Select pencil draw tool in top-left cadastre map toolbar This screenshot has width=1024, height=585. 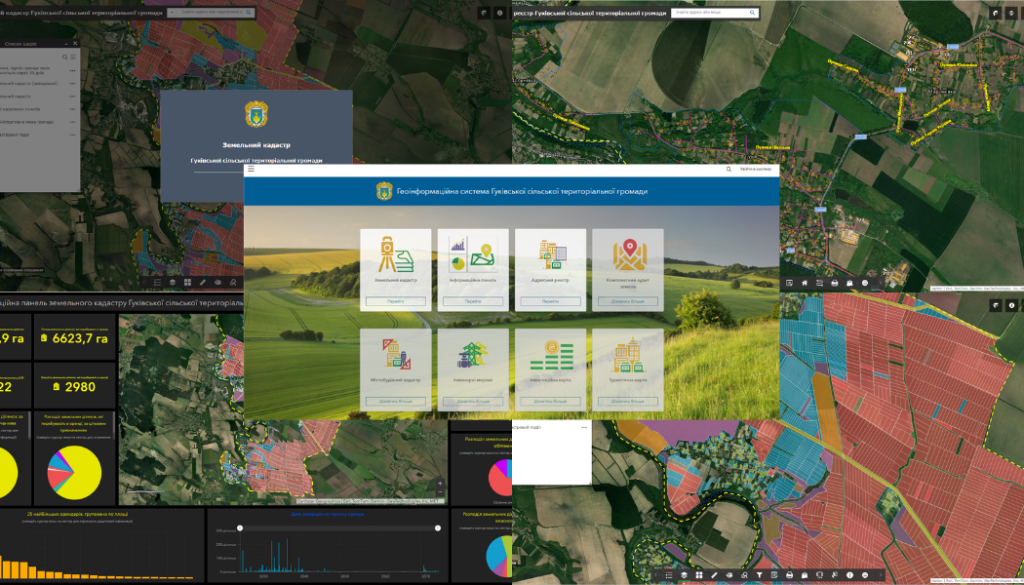[202, 283]
